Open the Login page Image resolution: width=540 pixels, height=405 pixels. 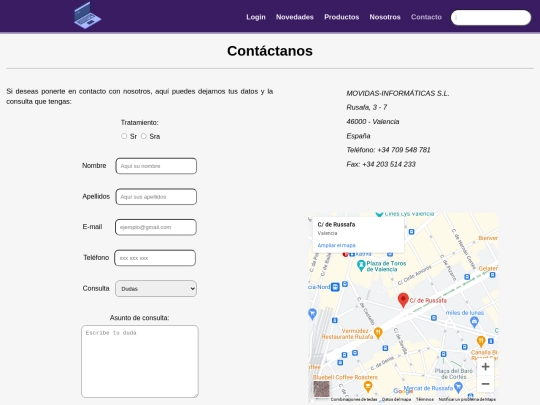point(256,17)
